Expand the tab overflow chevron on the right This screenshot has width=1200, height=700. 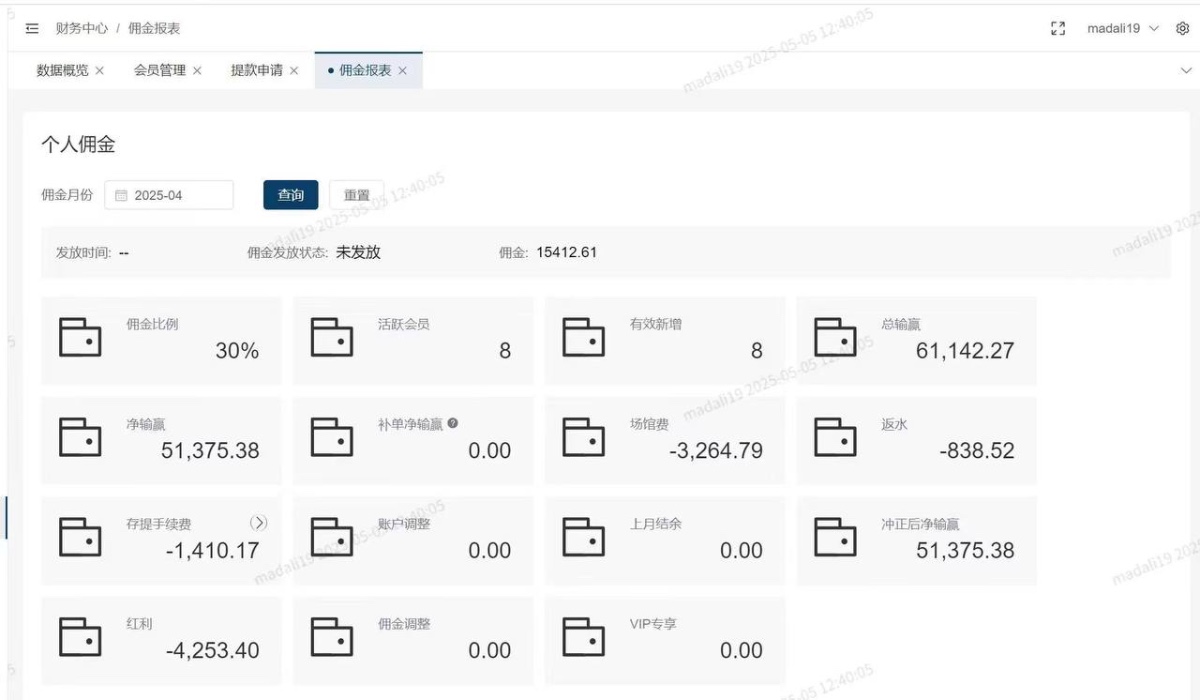click(1186, 70)
